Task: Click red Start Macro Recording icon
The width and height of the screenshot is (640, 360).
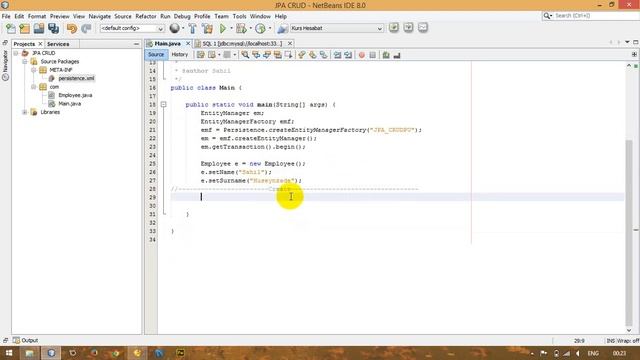Action: [362, 55]
